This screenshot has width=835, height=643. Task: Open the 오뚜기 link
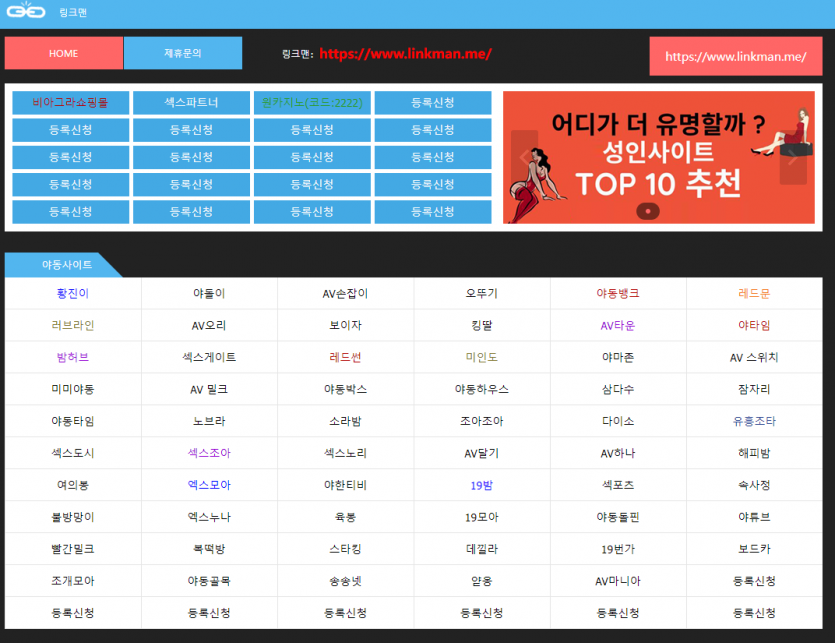click(481, 294)
